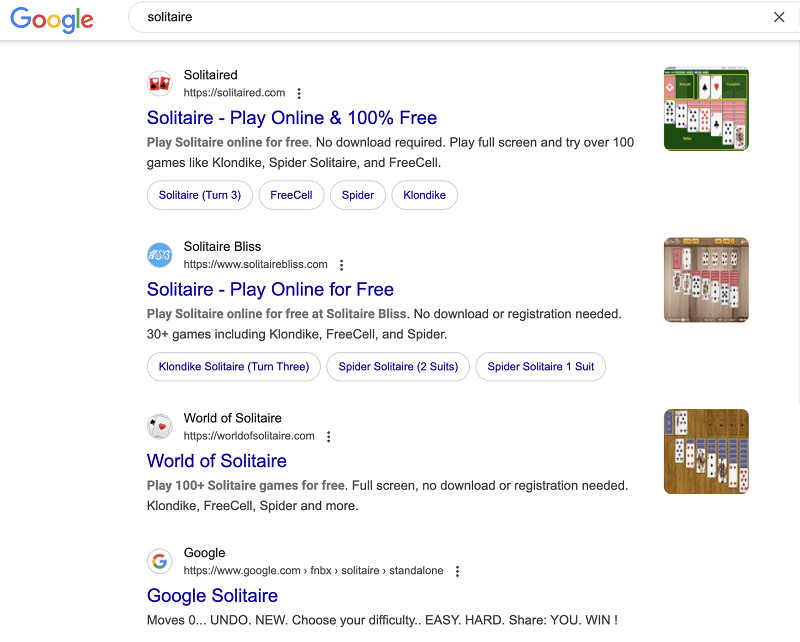Select the Klondike chip

point(424,195)
